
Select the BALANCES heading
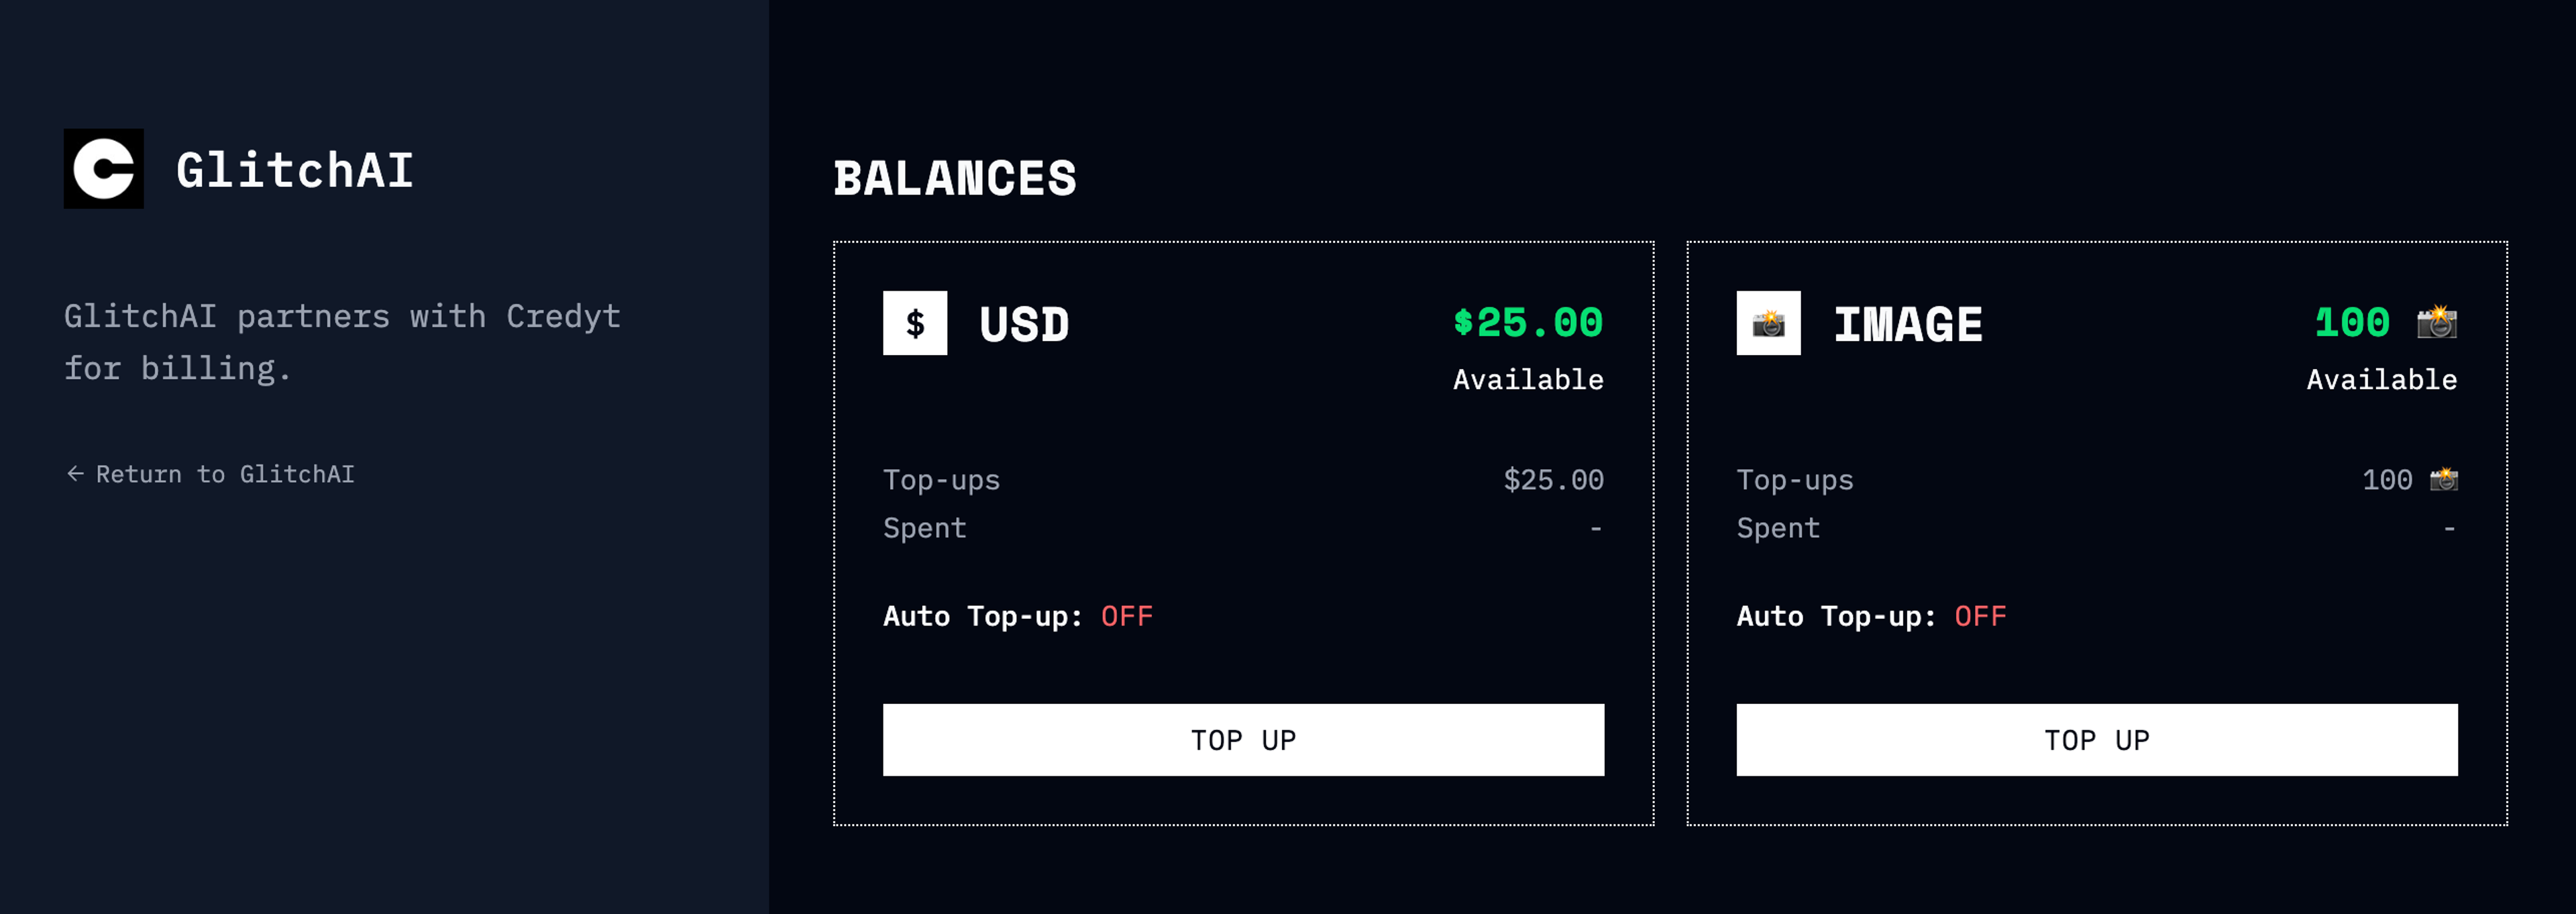pyautogui.click(x=956, y=177)
